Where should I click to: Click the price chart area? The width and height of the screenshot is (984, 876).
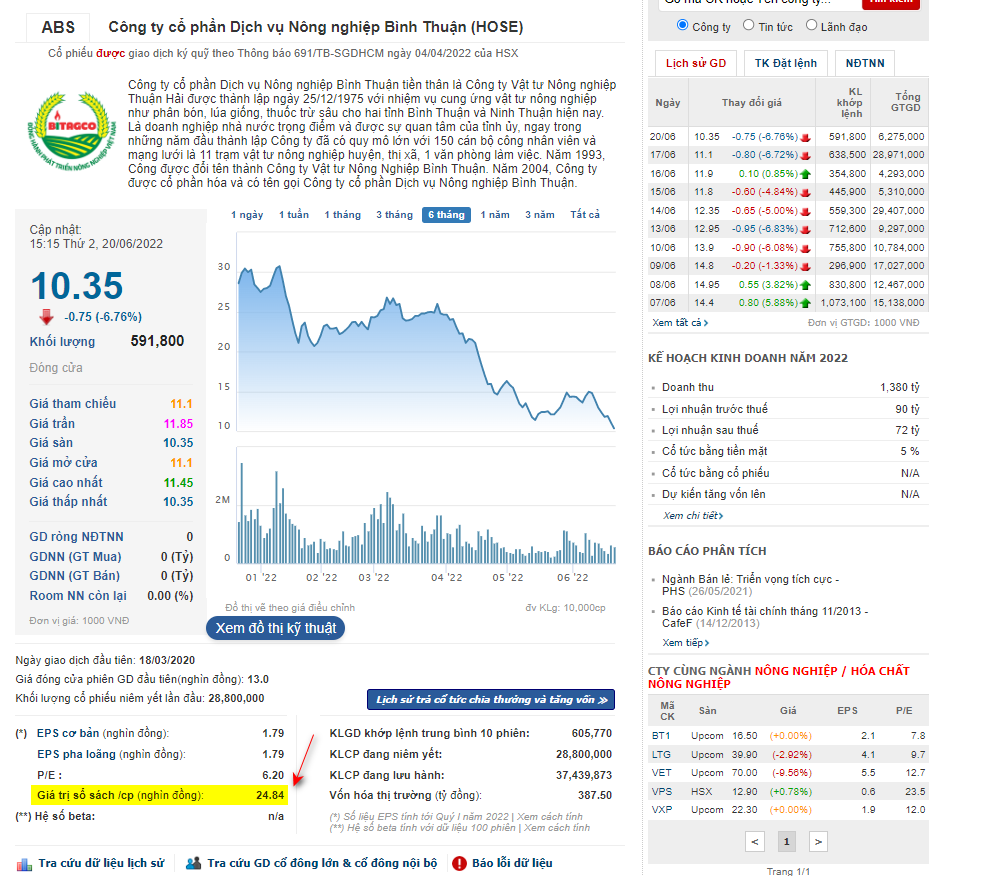[426, 332]
